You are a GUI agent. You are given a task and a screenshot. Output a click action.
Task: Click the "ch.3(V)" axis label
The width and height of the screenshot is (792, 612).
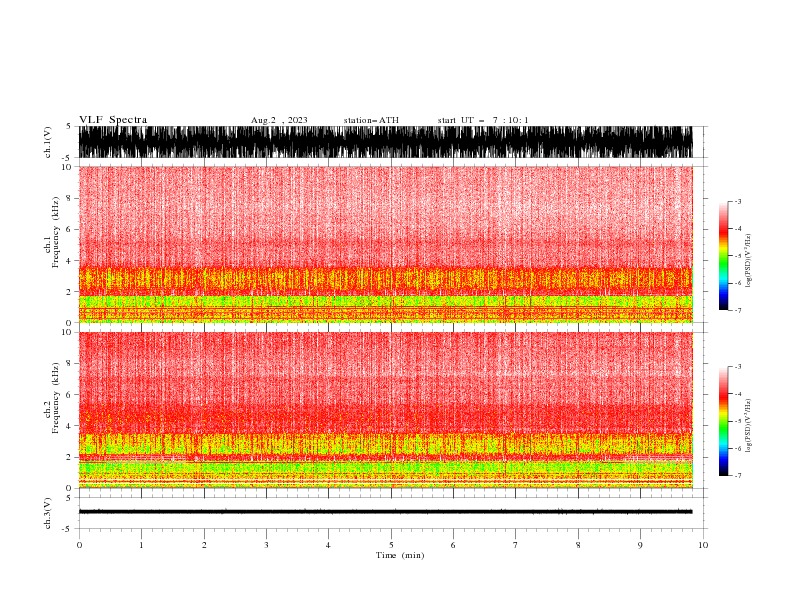pyautogui.click(x=48, y=513)
